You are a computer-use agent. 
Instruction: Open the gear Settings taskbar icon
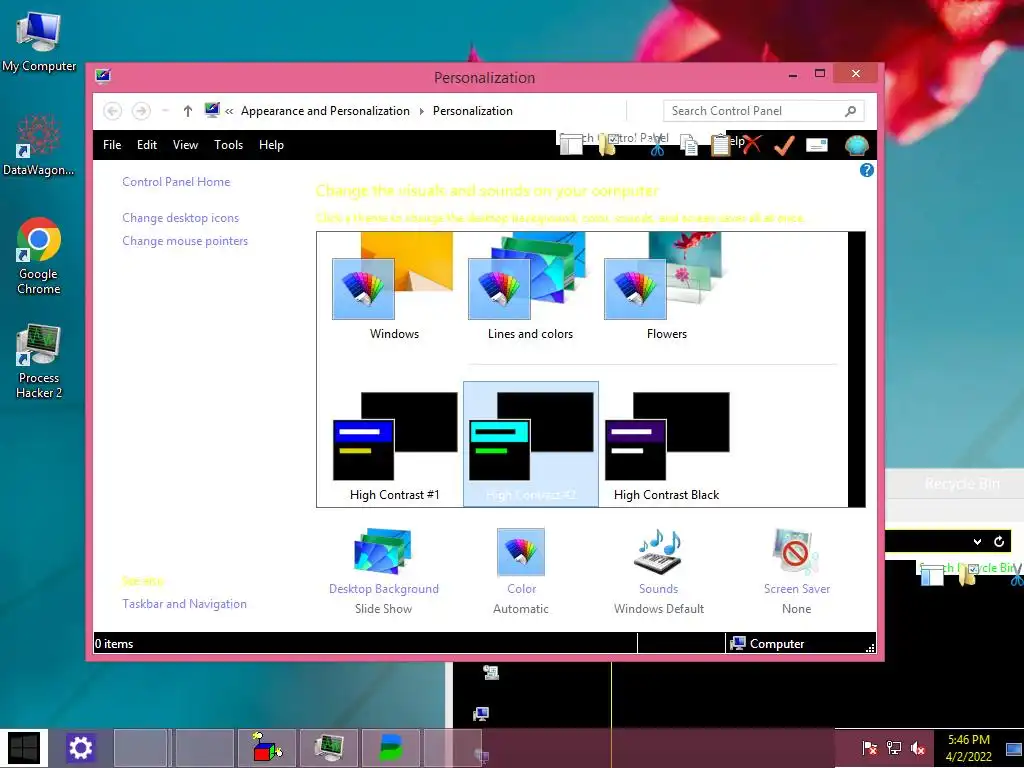click(x=81, y=748)
